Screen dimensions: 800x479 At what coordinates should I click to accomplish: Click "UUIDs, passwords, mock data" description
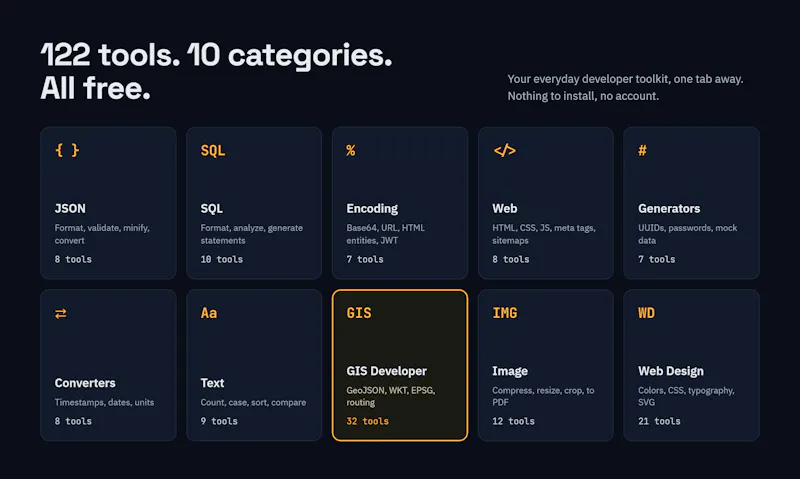[687, 234]
